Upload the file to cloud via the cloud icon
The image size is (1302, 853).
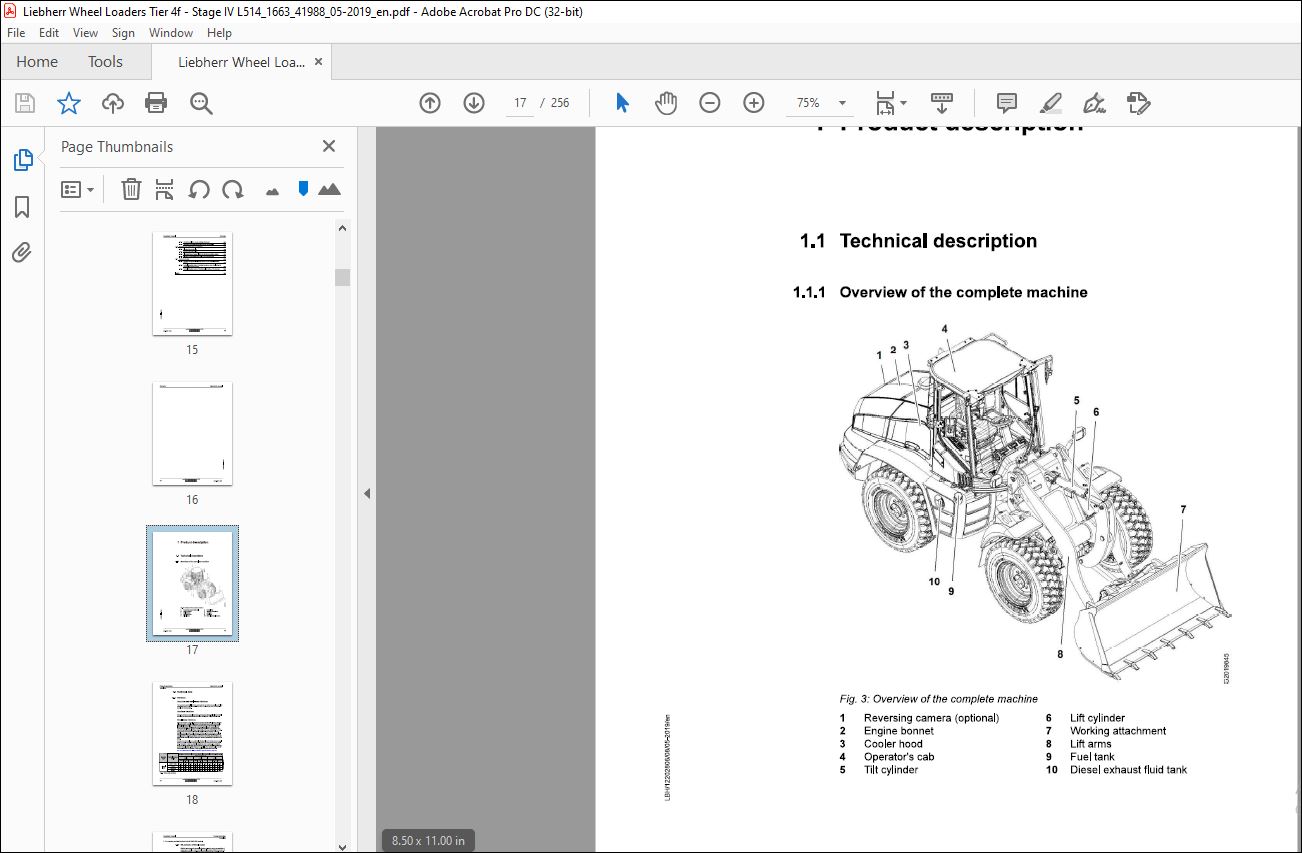[112, 103]
